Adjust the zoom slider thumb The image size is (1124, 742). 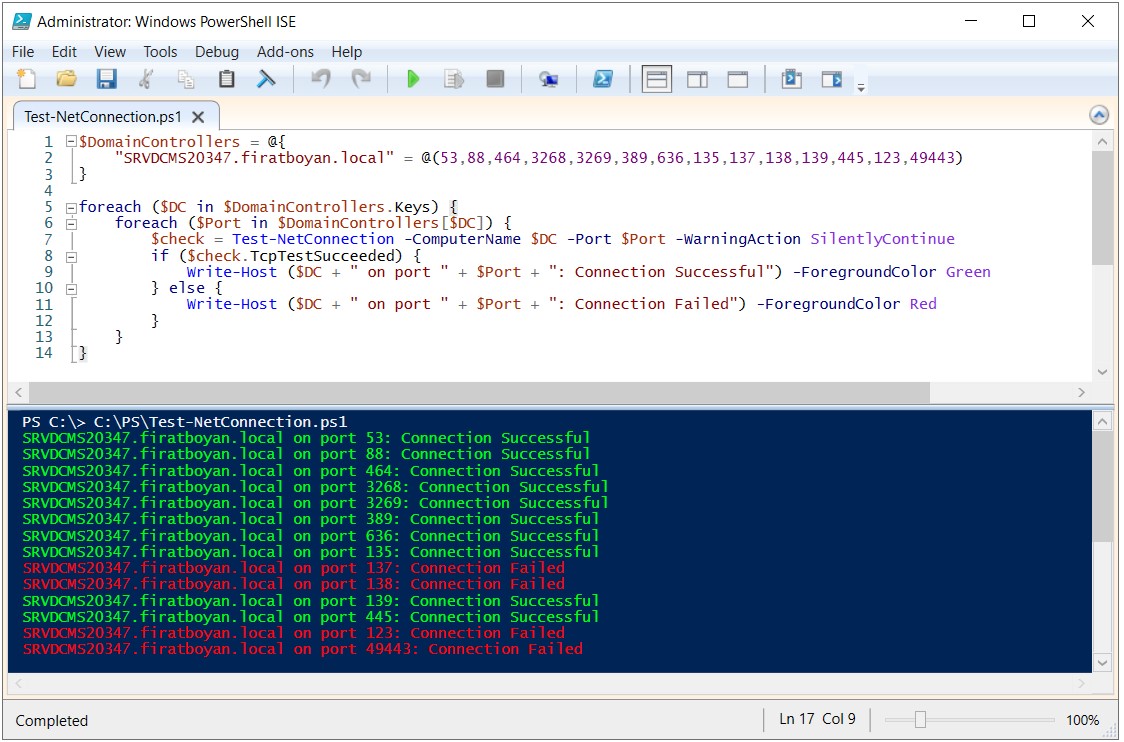[920, 719]
